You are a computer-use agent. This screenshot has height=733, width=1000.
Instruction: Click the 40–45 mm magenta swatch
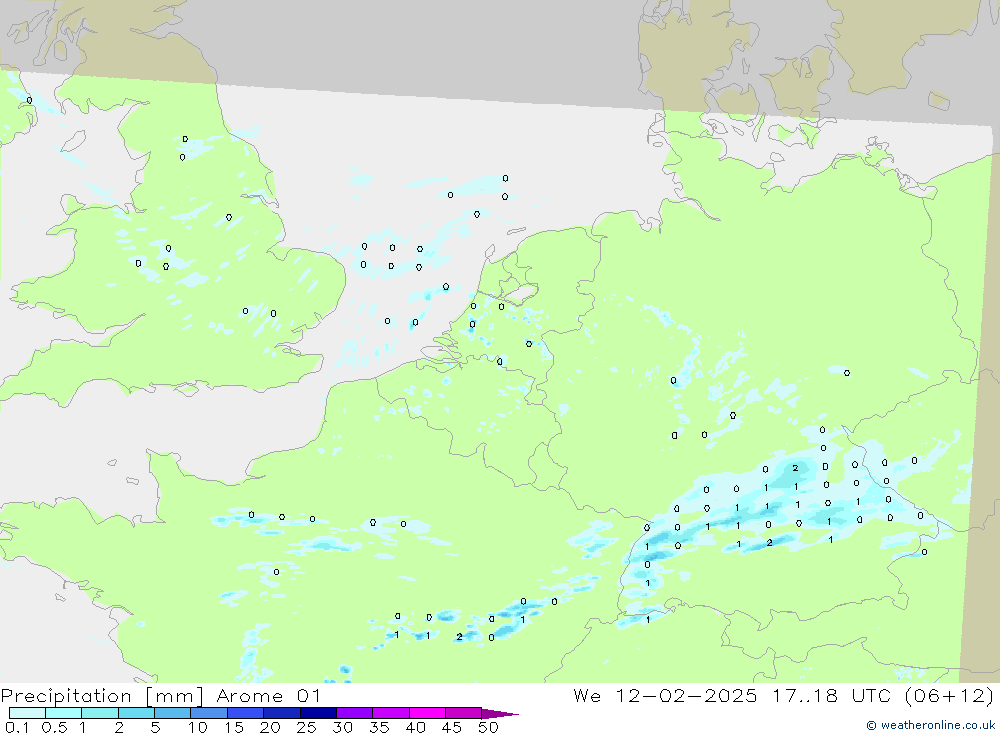pos(427,713)
